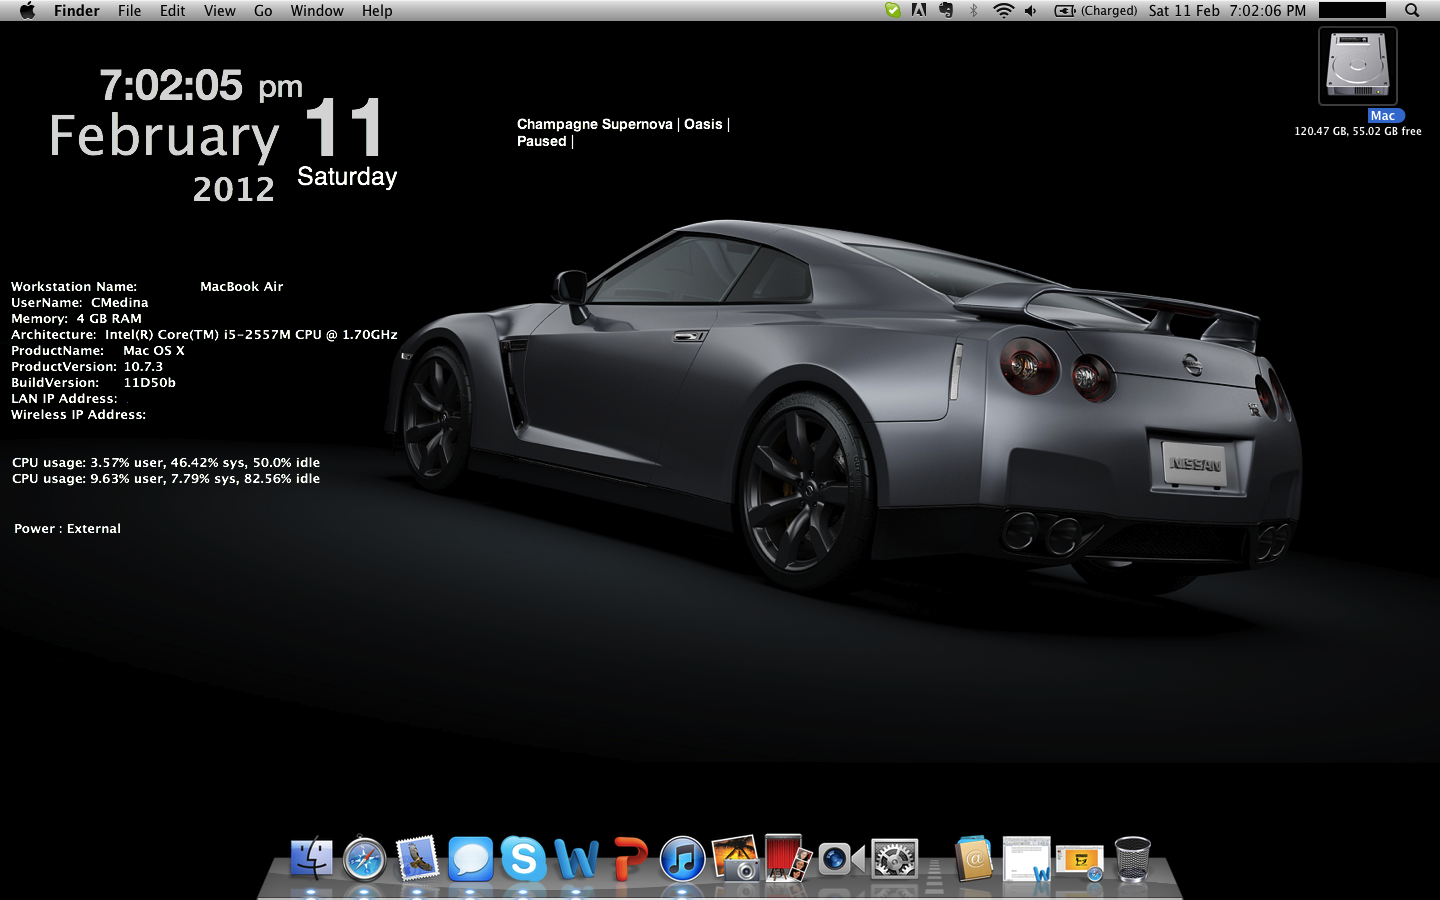Open the Trash in the Dock
This screenshot has height=900, width=1440.
(x=1133, y=859)
